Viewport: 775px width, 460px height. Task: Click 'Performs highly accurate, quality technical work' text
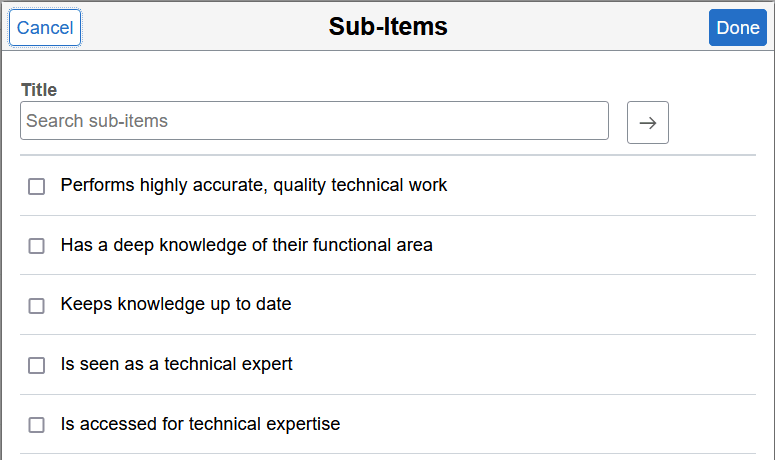[x=254, y=185]
